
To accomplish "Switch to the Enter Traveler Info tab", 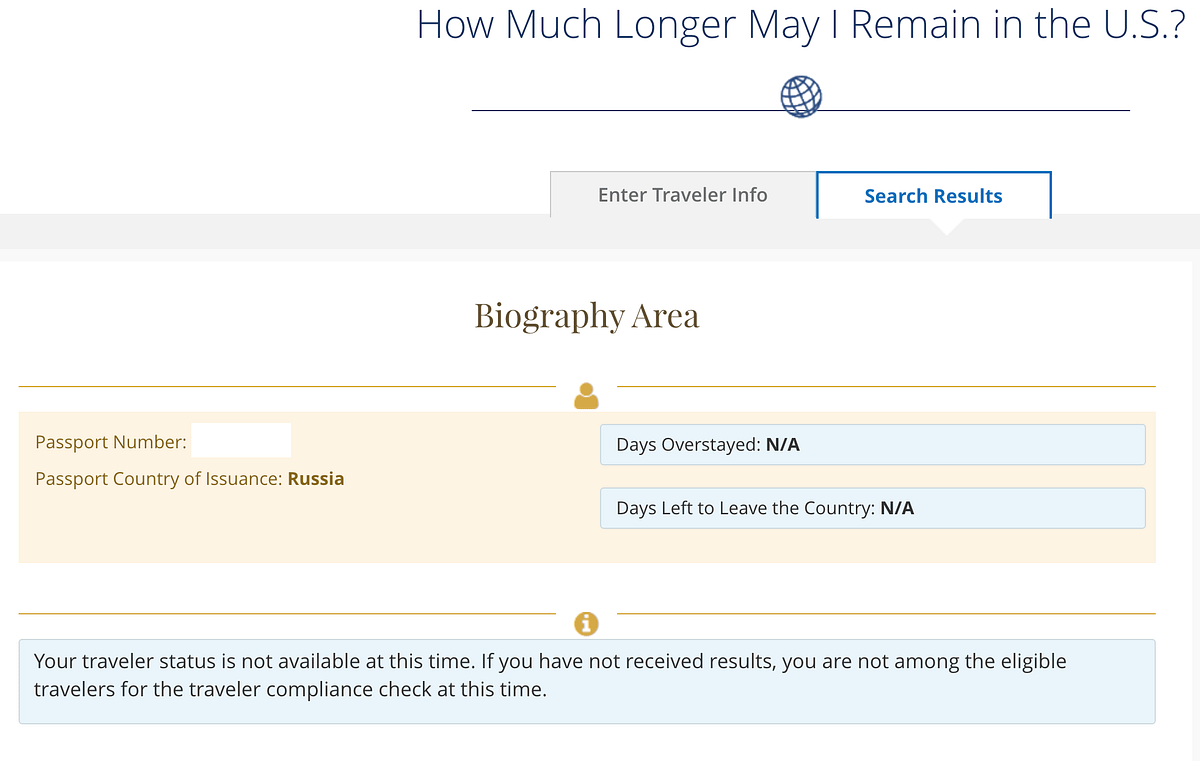I will [x=682, y=195].
